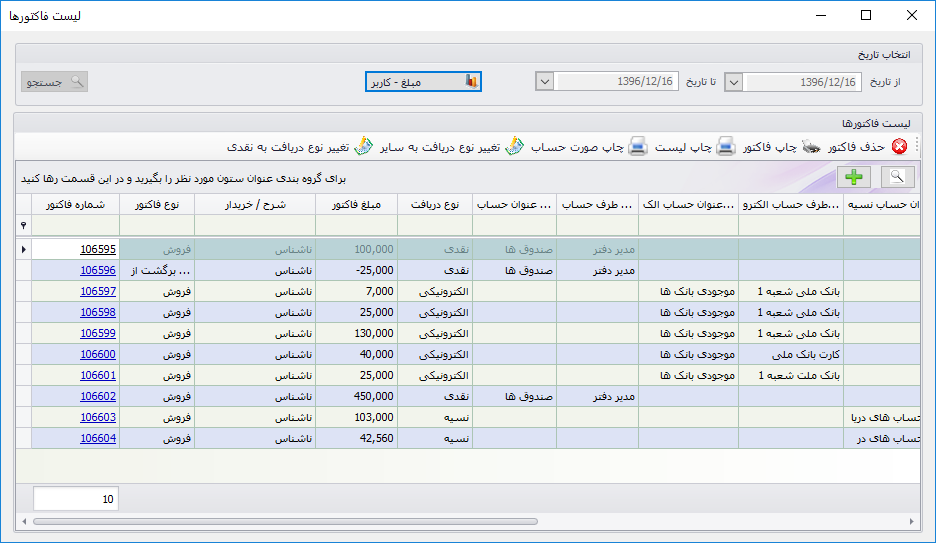Click the magnifier find icon in grid panel
This screenshot has height=543, width=936.
coord(897,177)
